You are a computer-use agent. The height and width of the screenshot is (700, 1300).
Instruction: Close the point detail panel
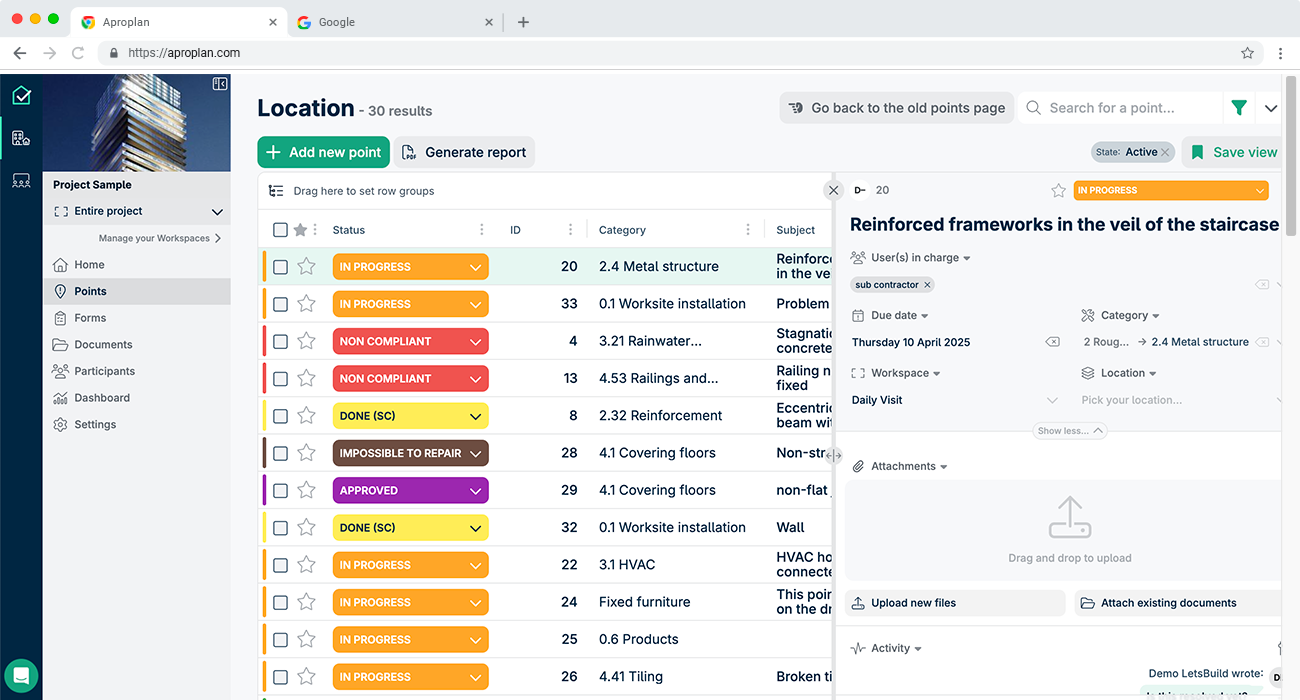833,190
